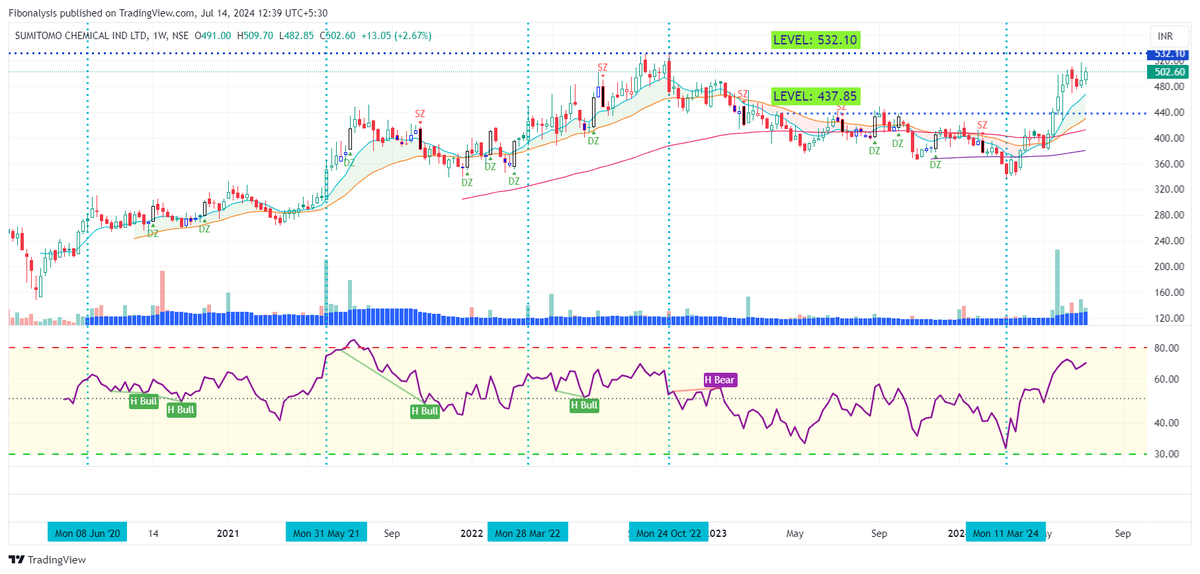This screenshot has width=1200, height=574.
Task: Click the 2021 label on the time axis
Action: point(228,534)
